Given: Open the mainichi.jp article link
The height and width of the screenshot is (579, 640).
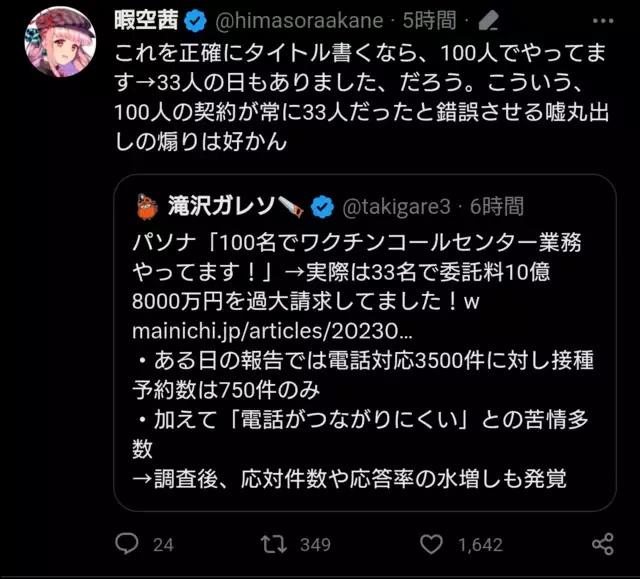Looking at the screenshot, I should [x=272, y=331].
